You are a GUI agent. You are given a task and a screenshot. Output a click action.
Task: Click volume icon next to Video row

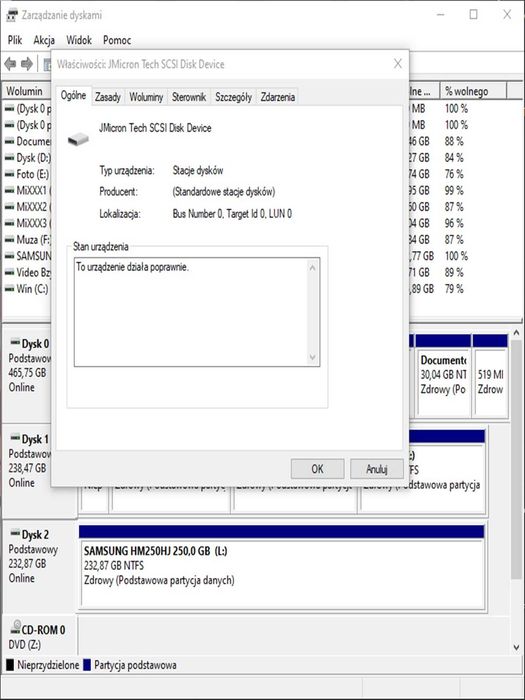[9, 272]
